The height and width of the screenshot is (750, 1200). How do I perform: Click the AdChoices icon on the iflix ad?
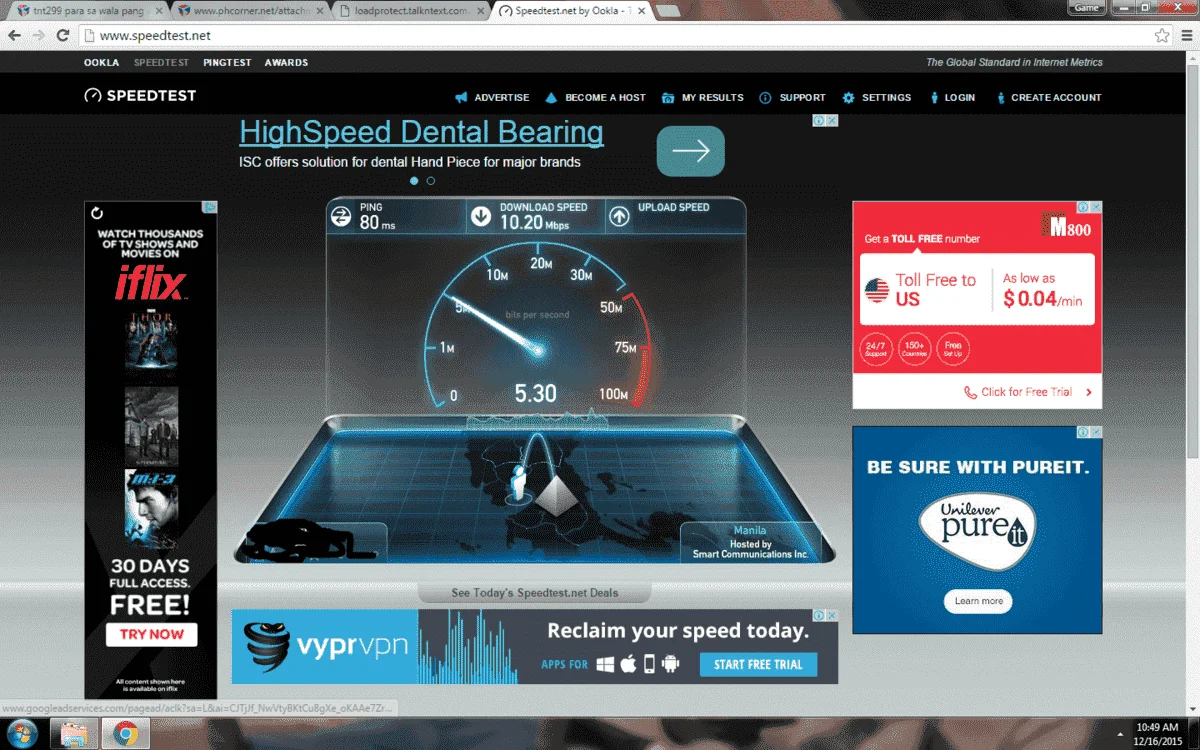[x=210, y=207]
